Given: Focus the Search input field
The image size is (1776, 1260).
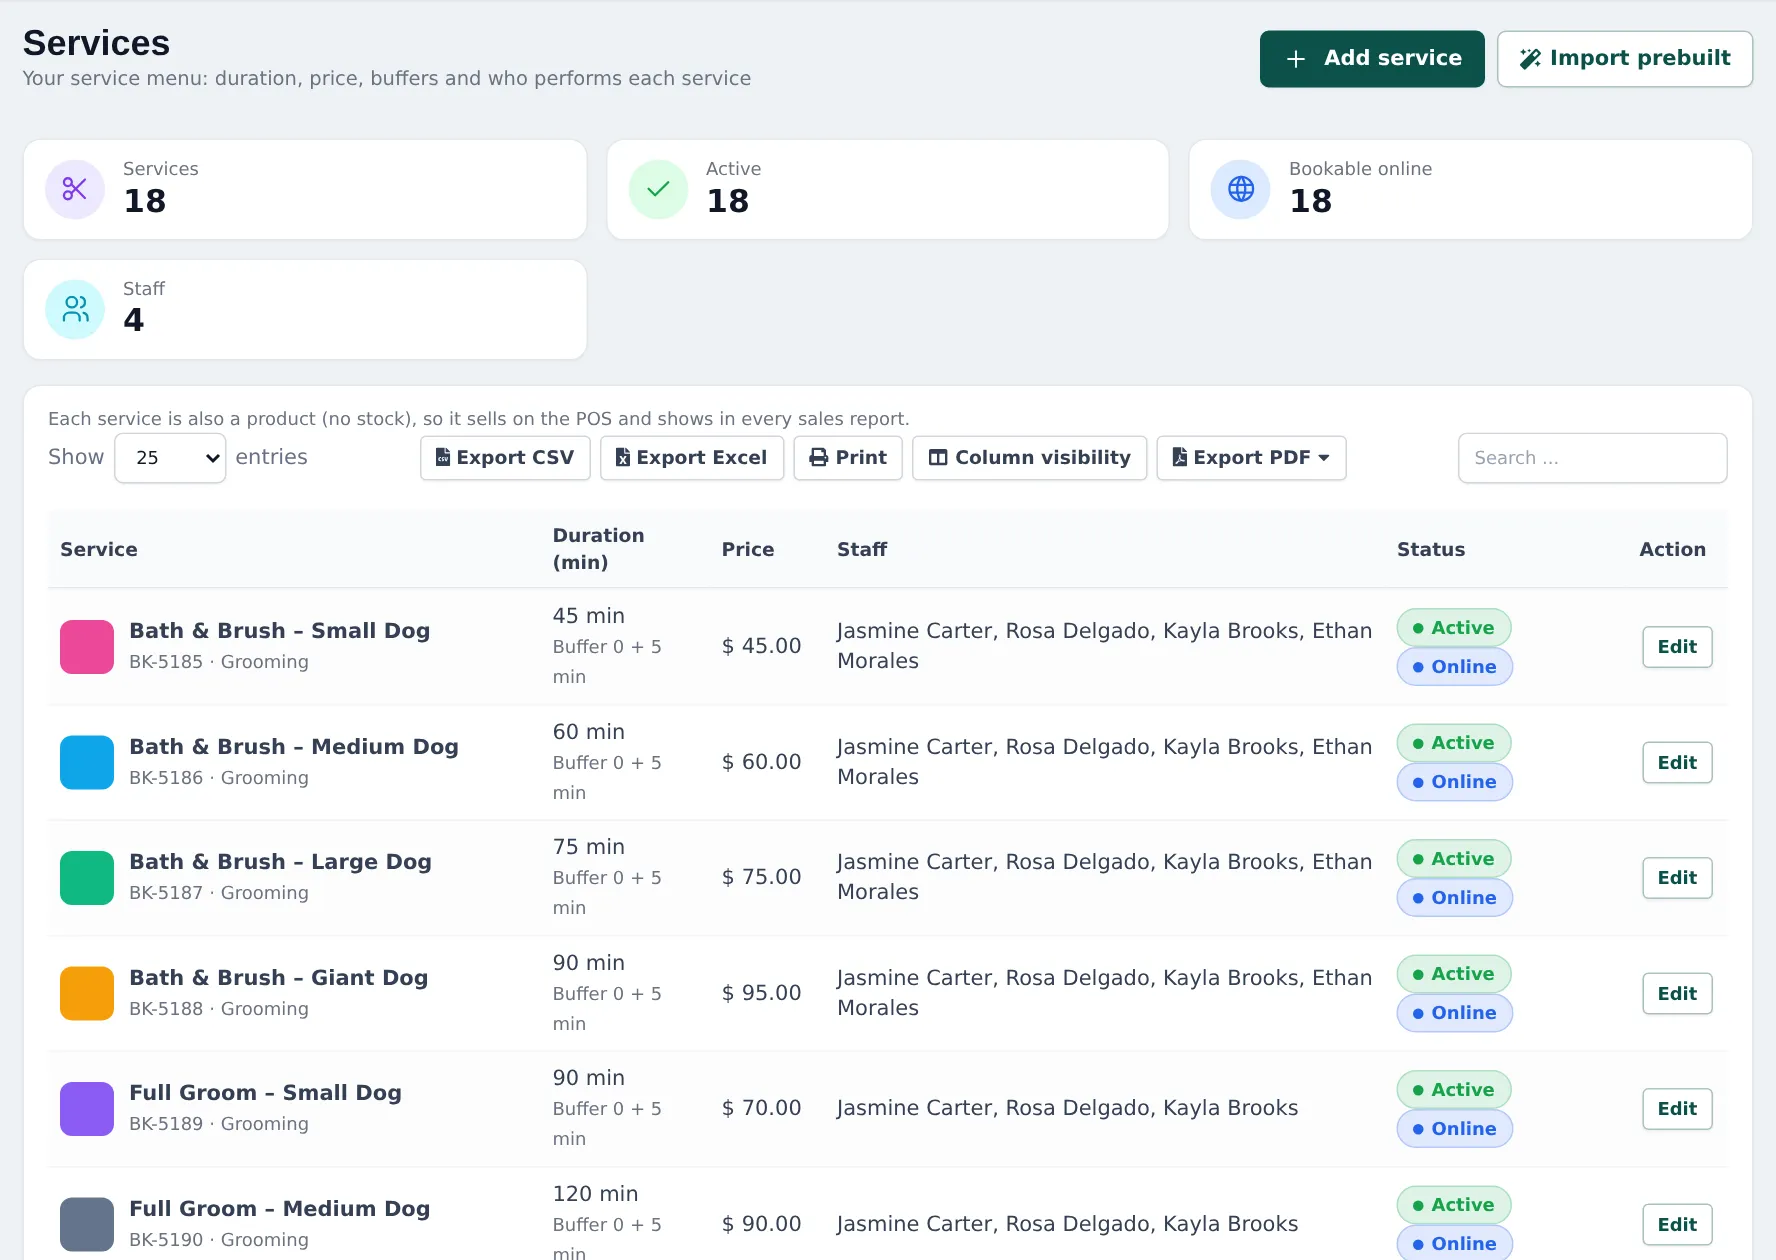Looking at the screenshot, I should (1592, 458).
